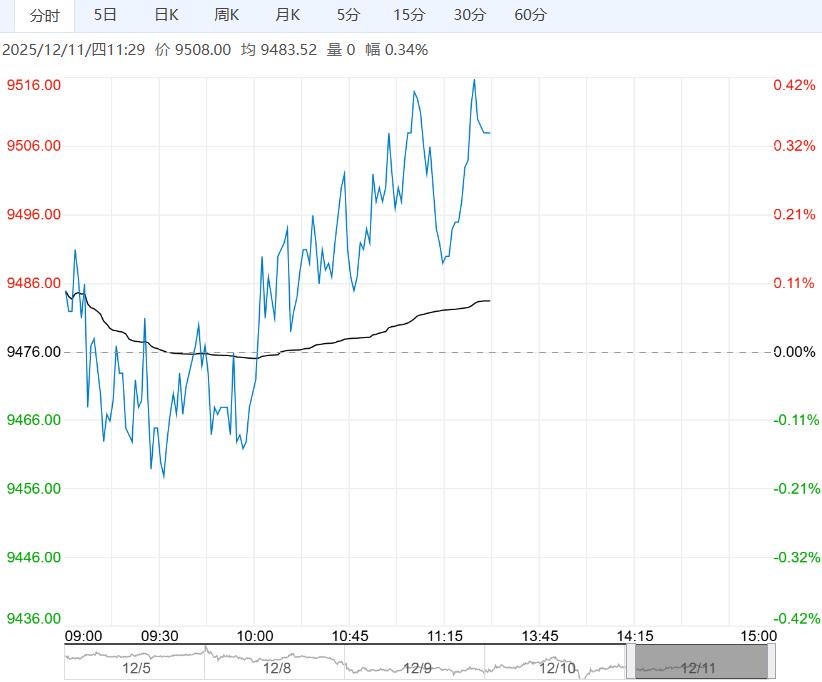Image resolution: width=822 pixels, height=682 pixels.
Task: Switch to the 月K monthly chart
Action: coord(288,15)
